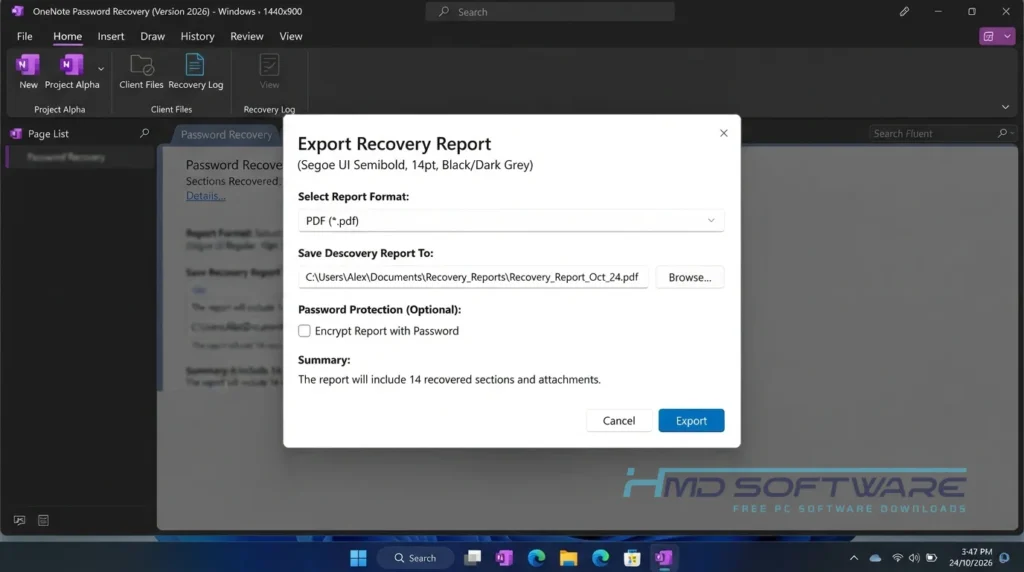Screen dimensions: 1024x572
Task: Select the Password Recovery section tab
Action: click(x=226, y=135)
